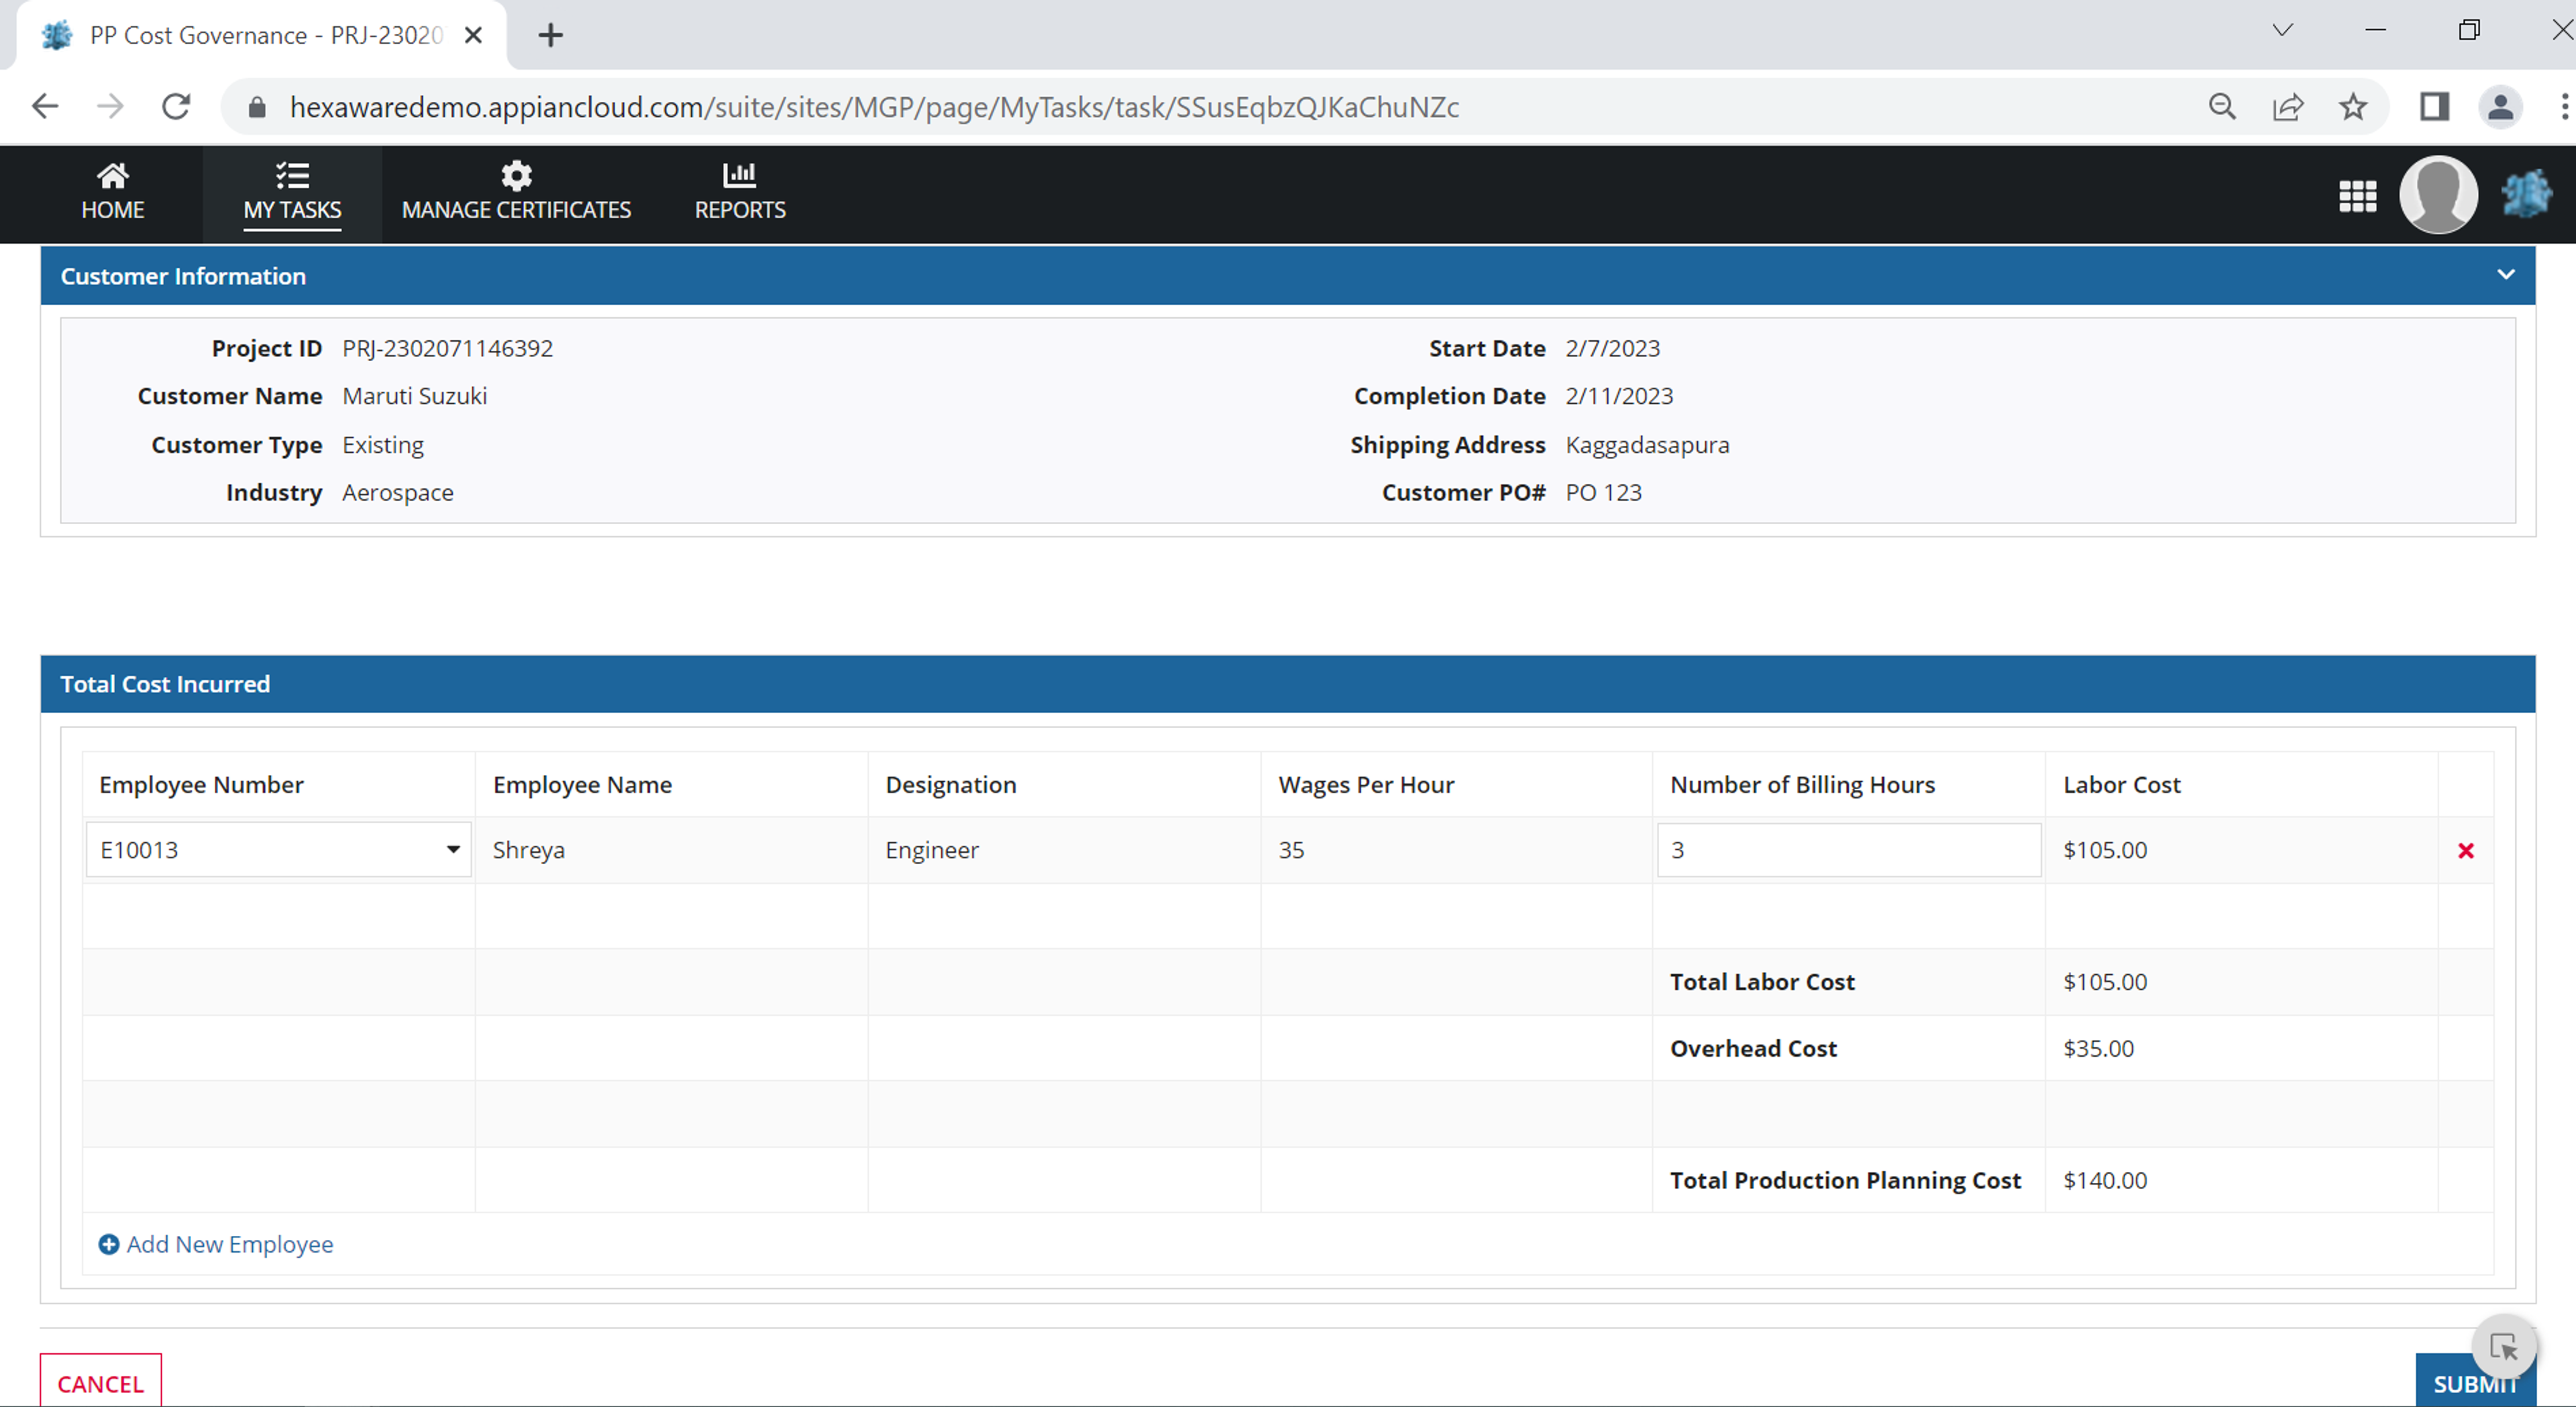The height and width of the screenshot is (1407, 2576).
Task: Open the Employee Number dropdown E10013
Action: click(x=278, y=850)
